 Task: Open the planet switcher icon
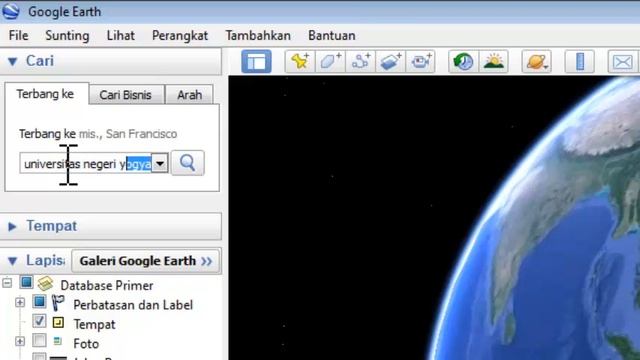537,62
